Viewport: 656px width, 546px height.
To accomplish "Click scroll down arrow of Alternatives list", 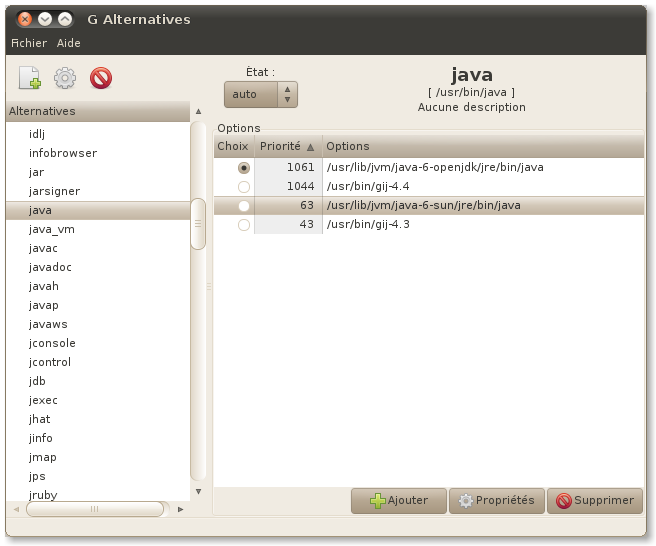I will click(x=198, y=491).
